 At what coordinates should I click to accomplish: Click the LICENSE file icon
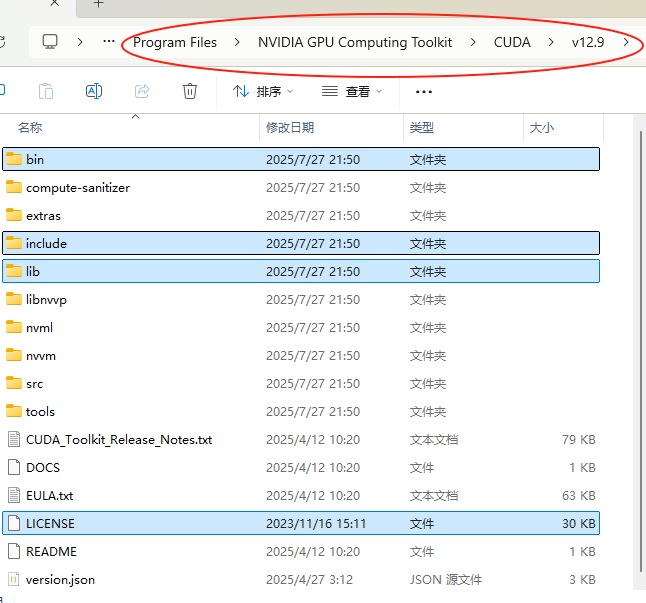coord(14,523)
